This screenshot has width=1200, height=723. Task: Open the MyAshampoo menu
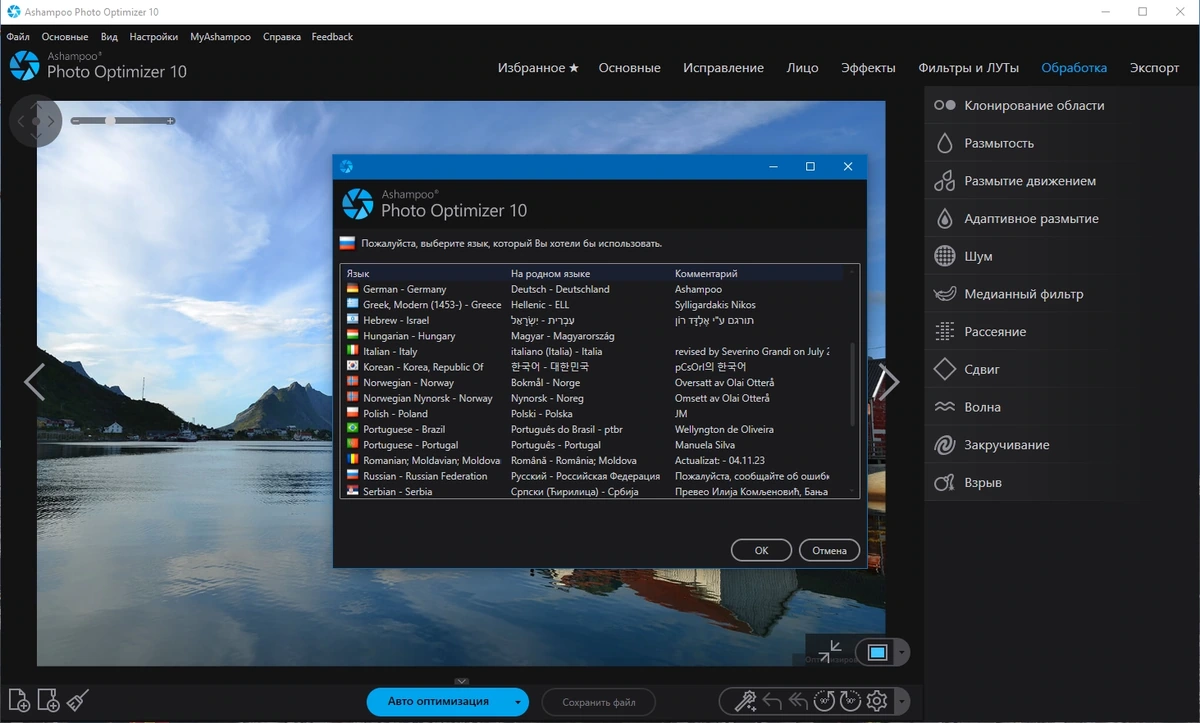click(x=220, y=37)
